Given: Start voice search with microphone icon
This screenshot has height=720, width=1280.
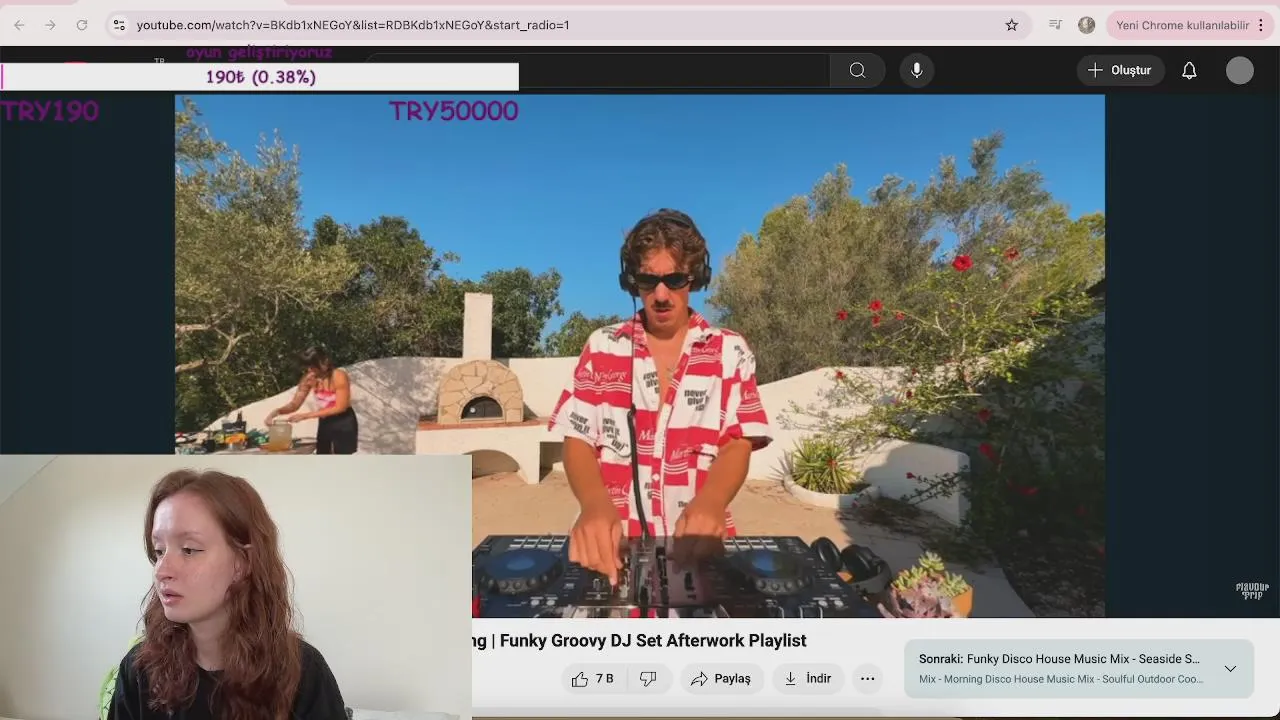Looking at the screenshot, I should 917,70.
